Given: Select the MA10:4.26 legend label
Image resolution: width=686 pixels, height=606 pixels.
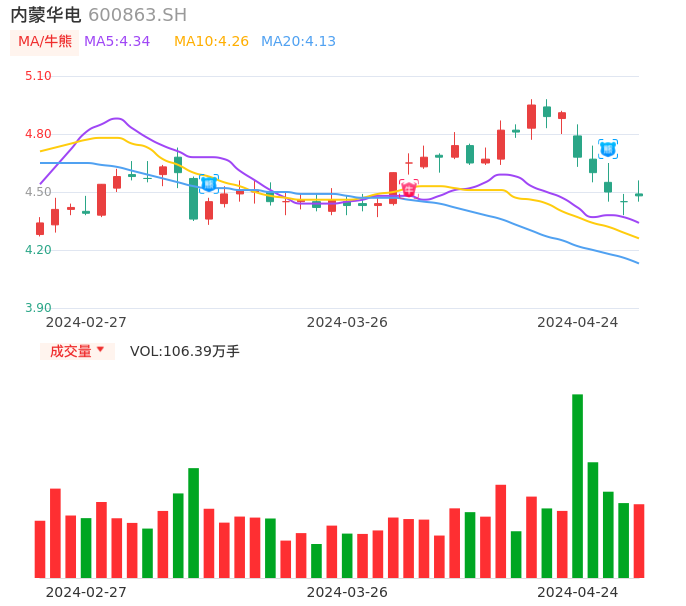Looking at the screenshot, I should [x=211, y=42].
